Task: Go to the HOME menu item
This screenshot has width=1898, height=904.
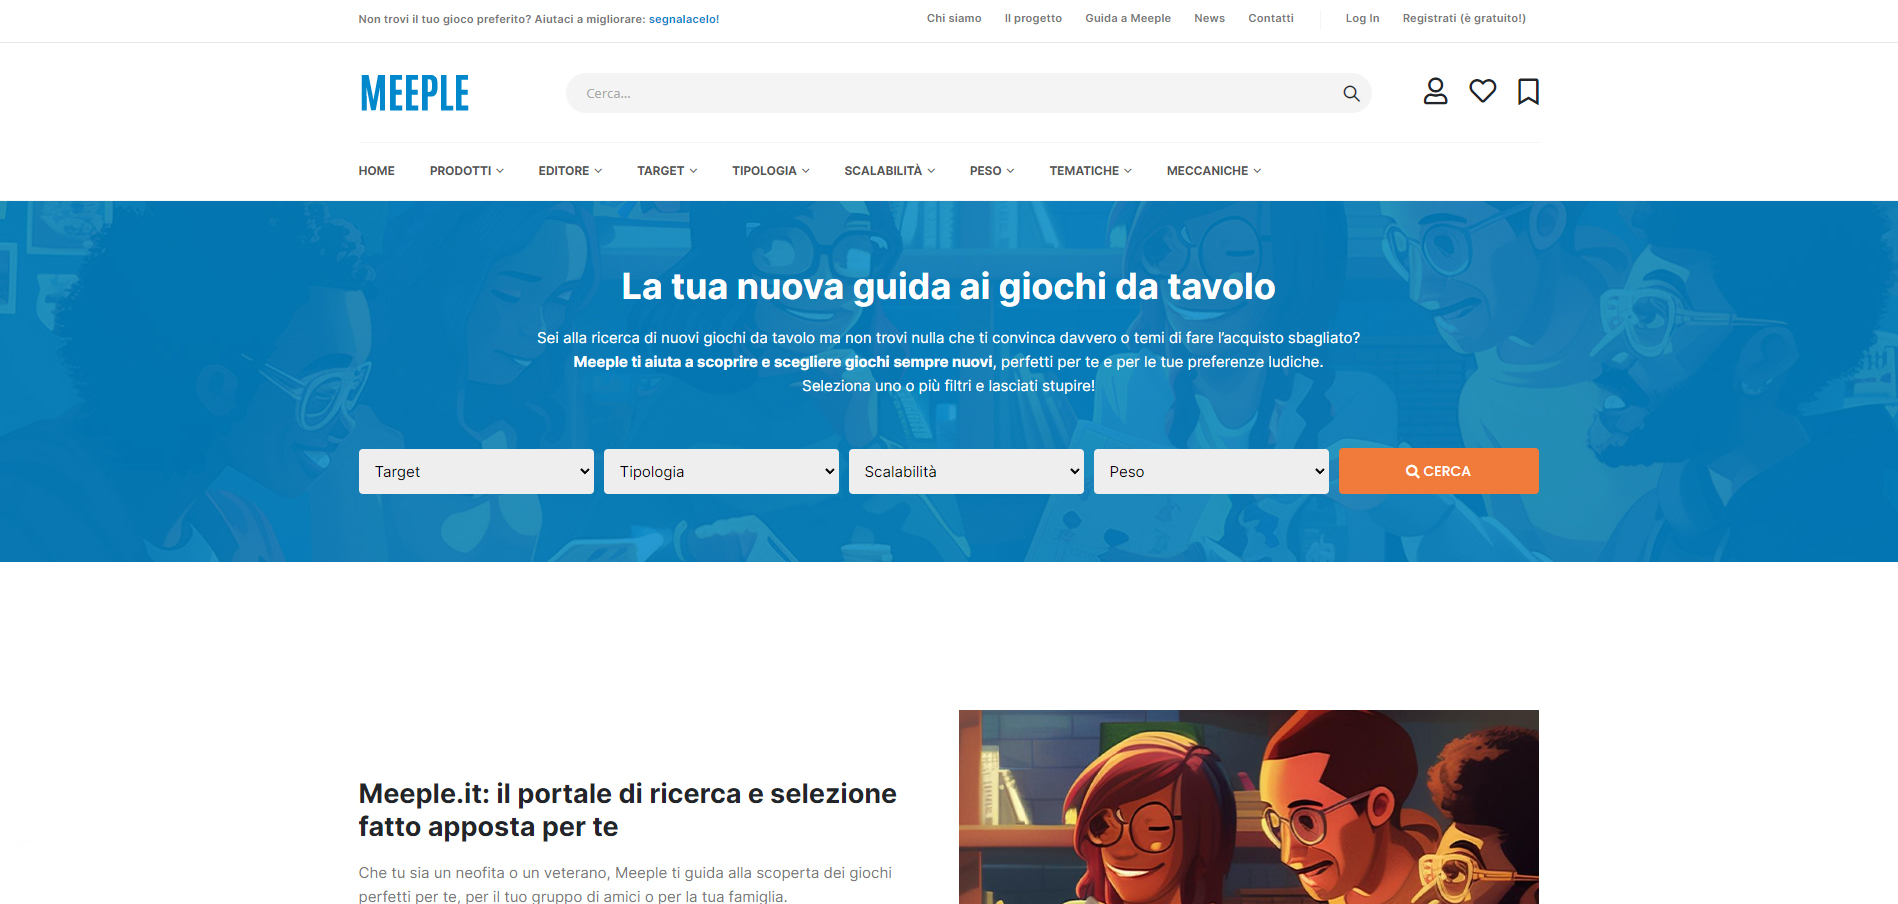Action: click(x=376, y=171)
